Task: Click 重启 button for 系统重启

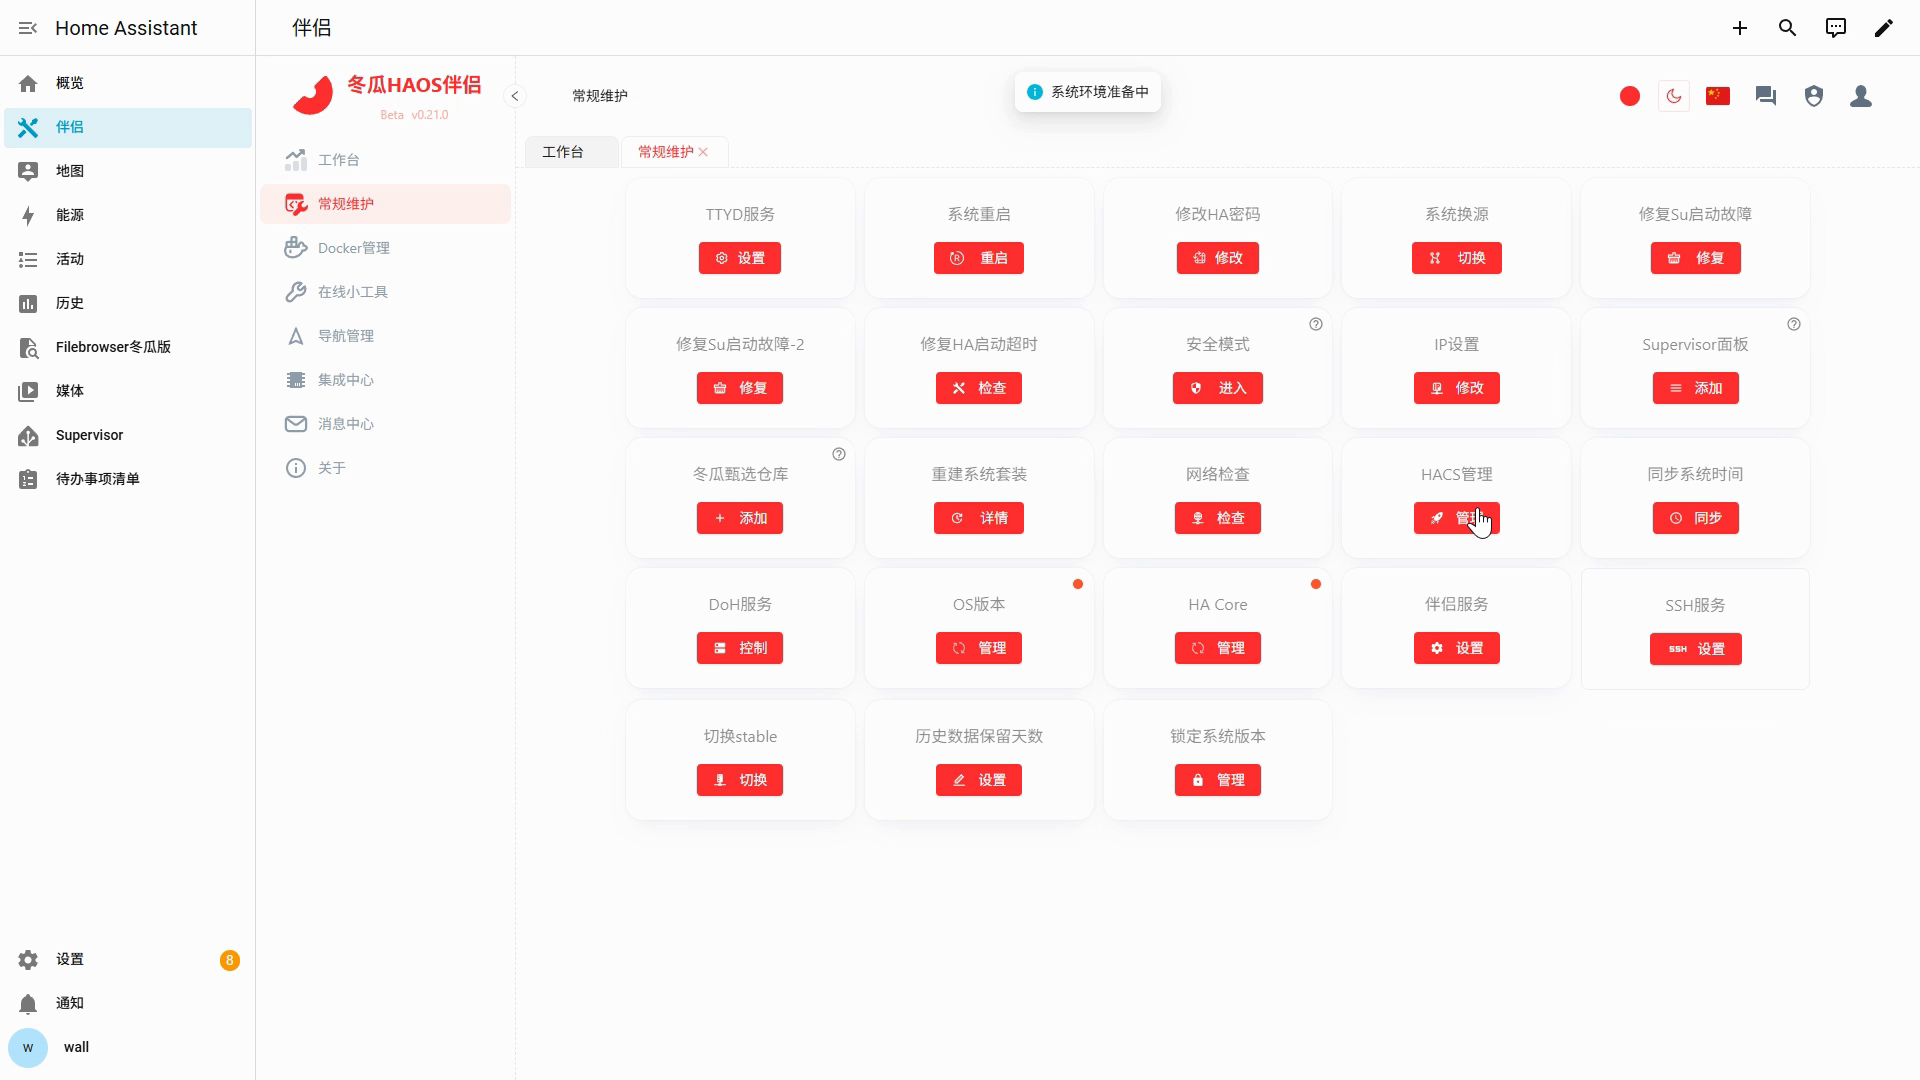Action: pyautogui.click(x=979, y=258)
